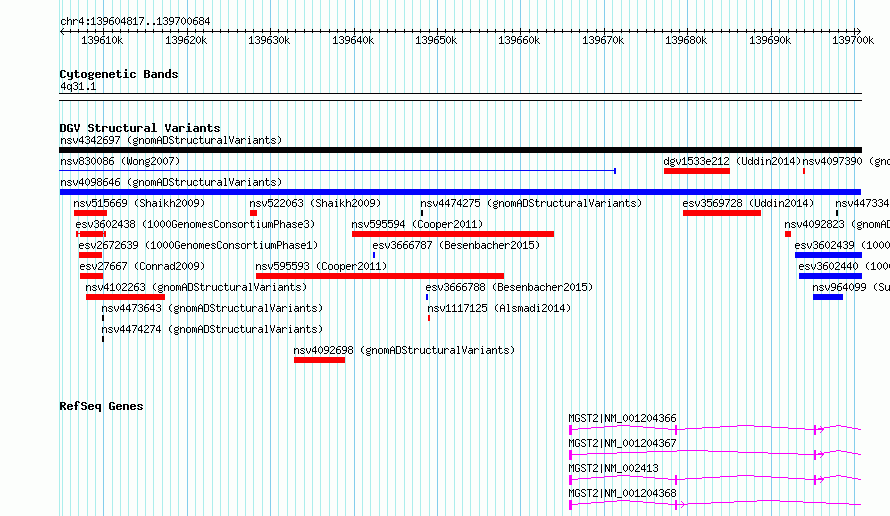Click nsv4102263 gnomAD variant label
890x516 pixels.
coord(196,287)
